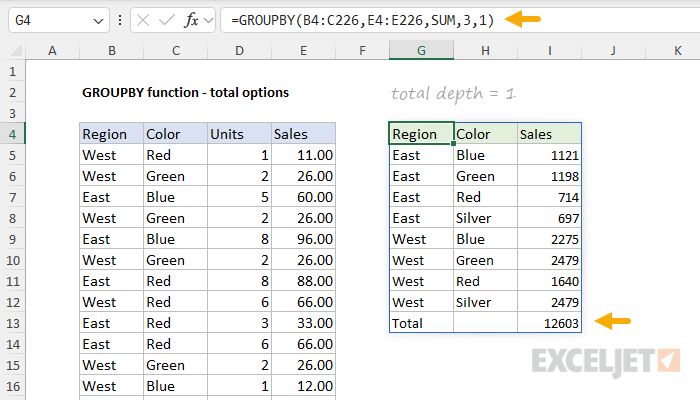Click the sales value 96.00
This screenshot has height=400, width=700.
coord(304,239)
